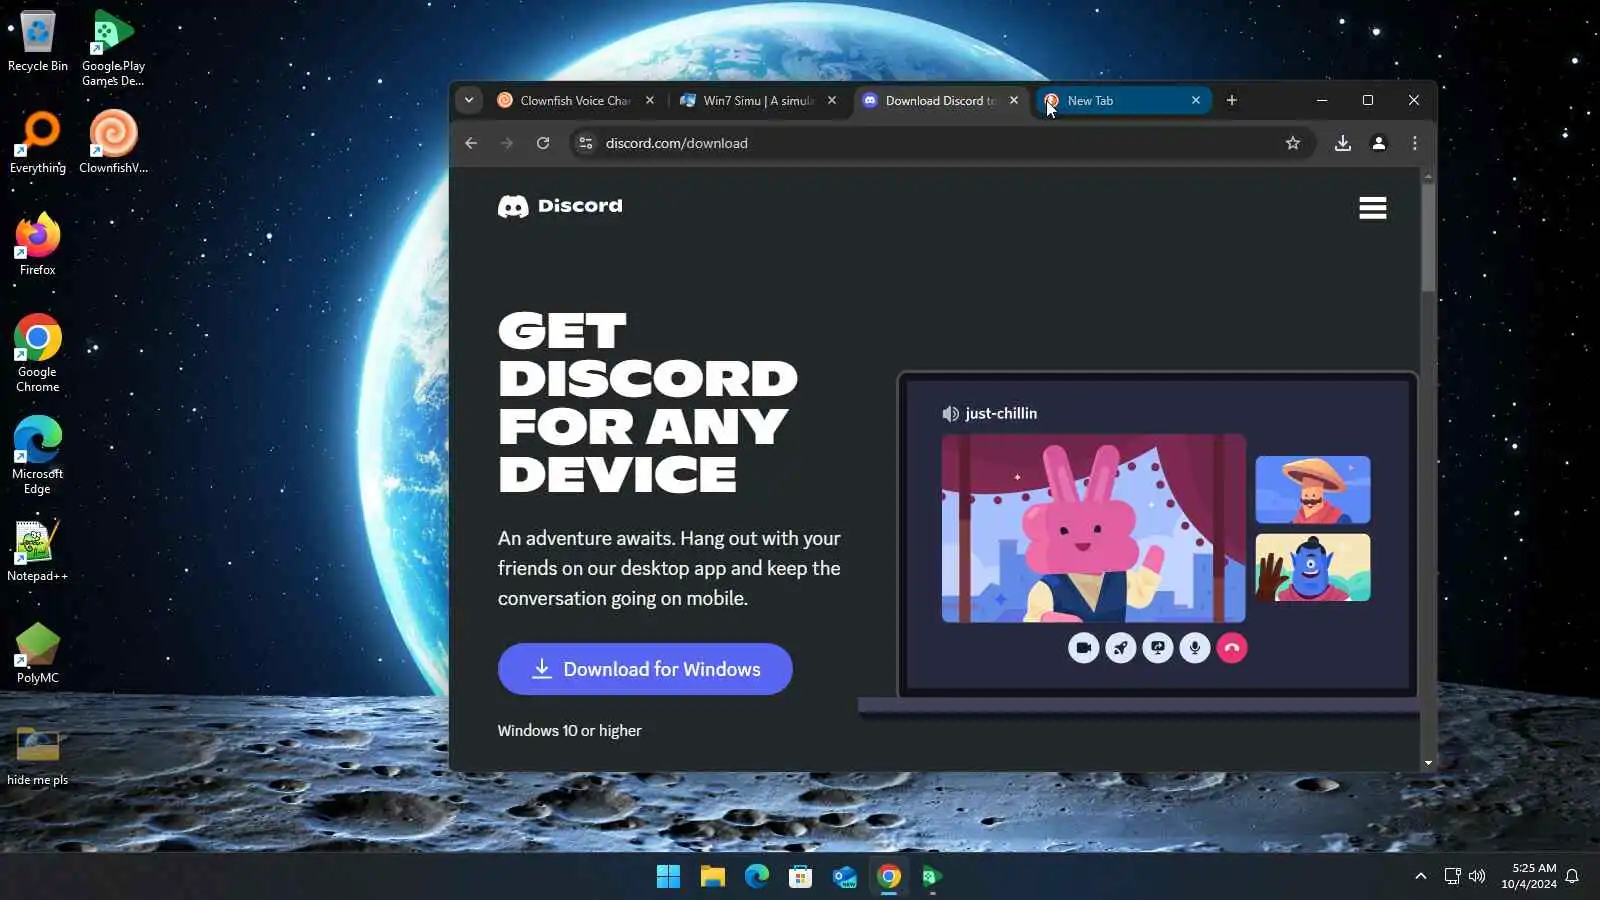The image size is (1600, 900).
Task: Close the Win7 Simu tab
Action: pos(832,100)
